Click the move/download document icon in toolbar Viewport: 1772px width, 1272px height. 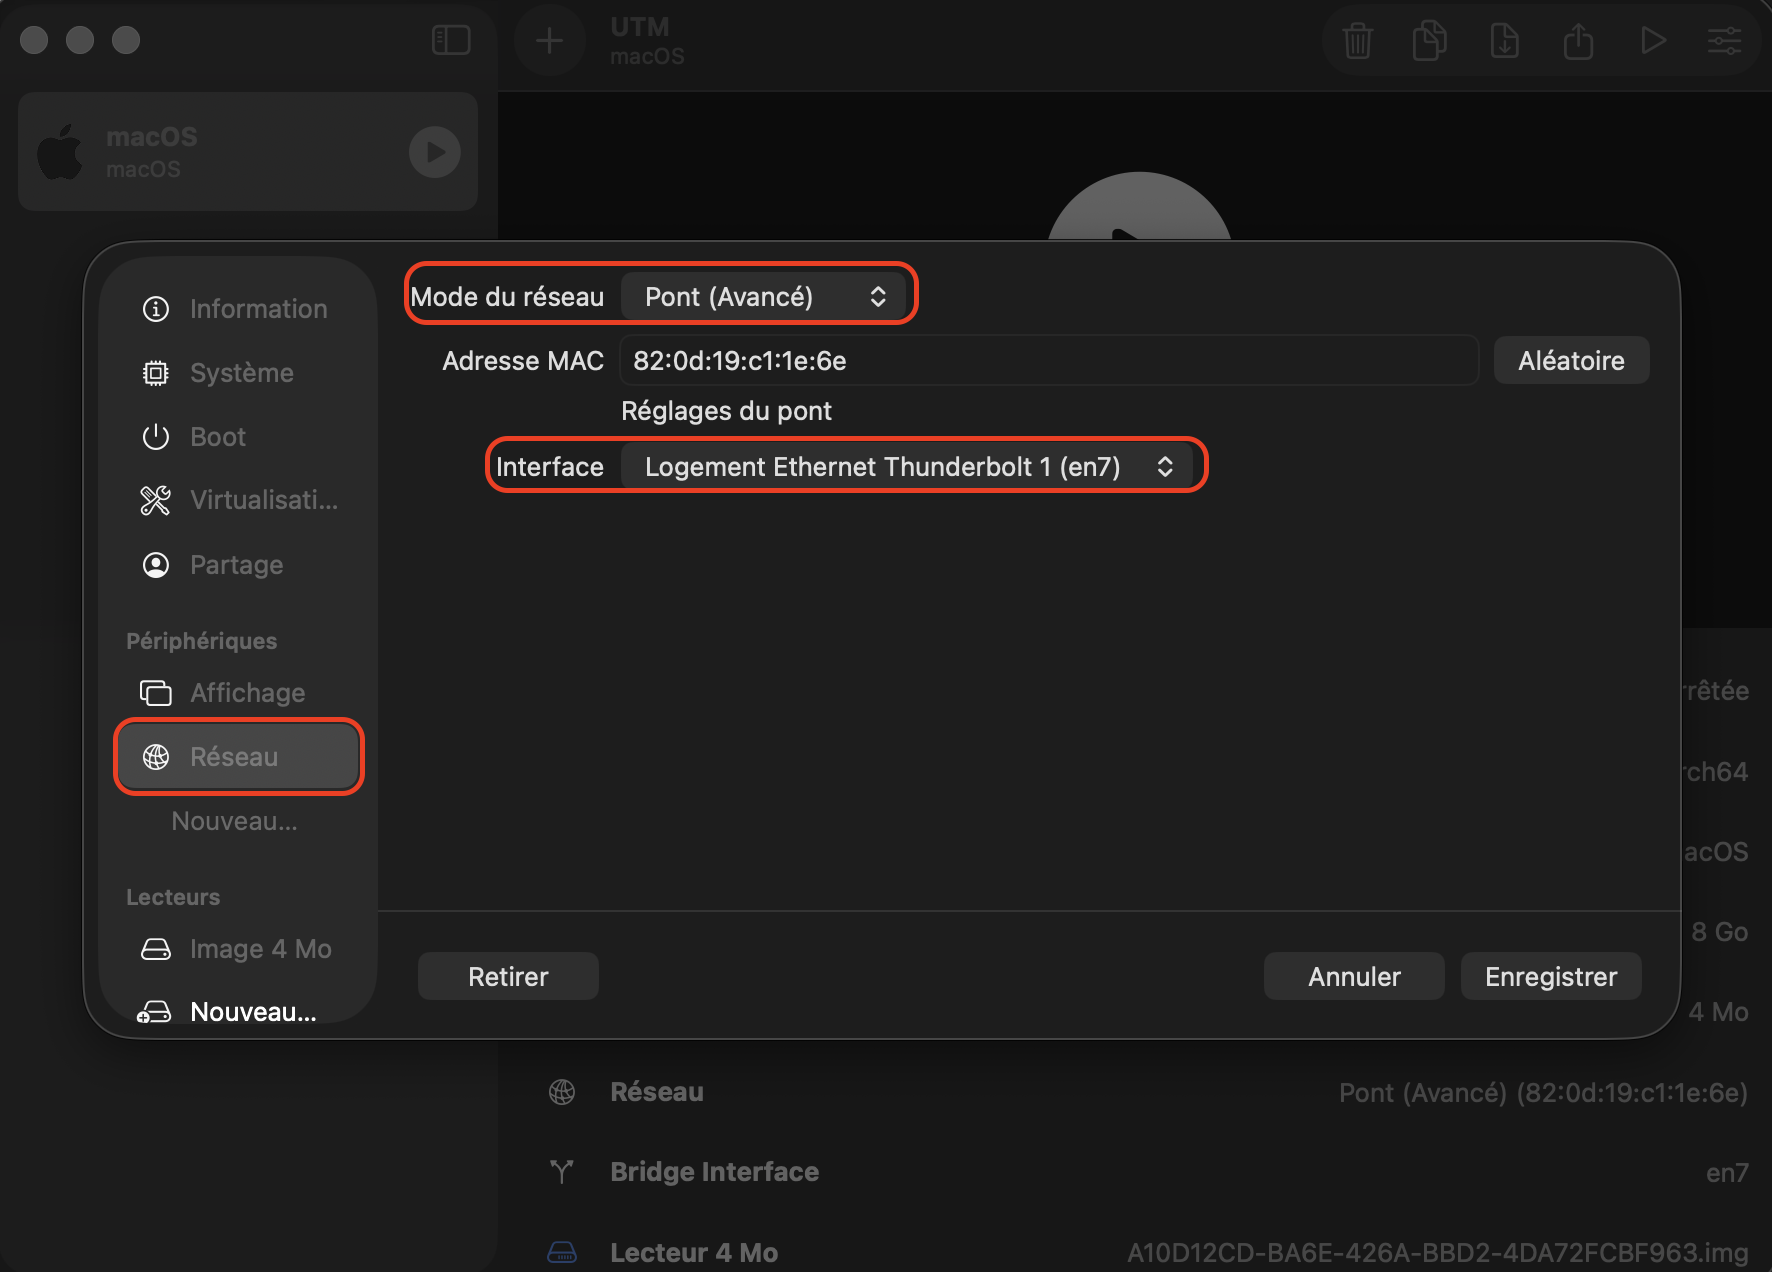pos(1504,41)
